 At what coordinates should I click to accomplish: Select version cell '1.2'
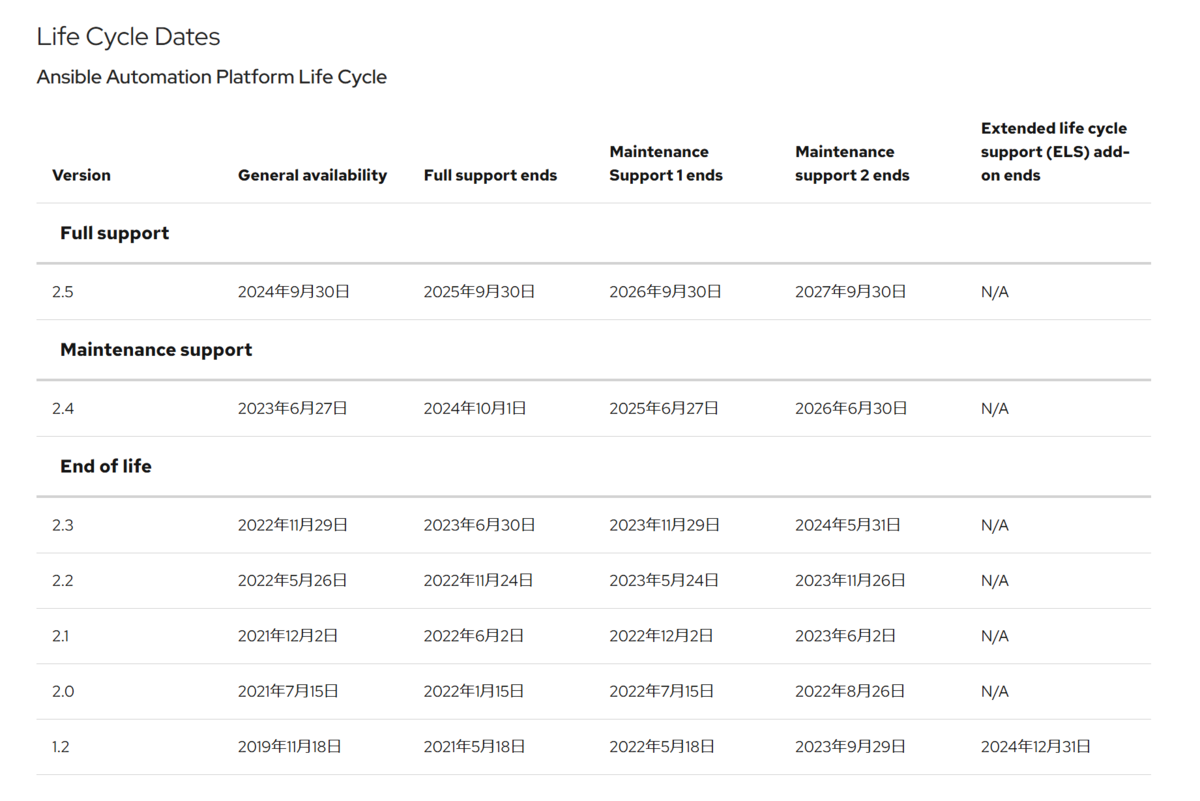pos(61,747)
